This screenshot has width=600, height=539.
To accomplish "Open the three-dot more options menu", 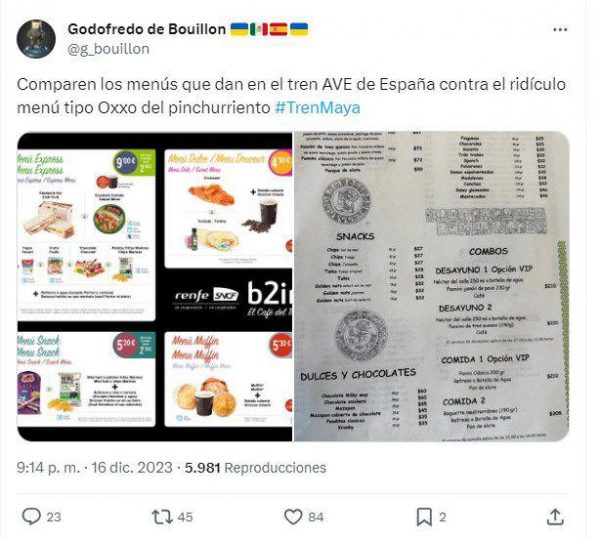I will pos(560,30).
